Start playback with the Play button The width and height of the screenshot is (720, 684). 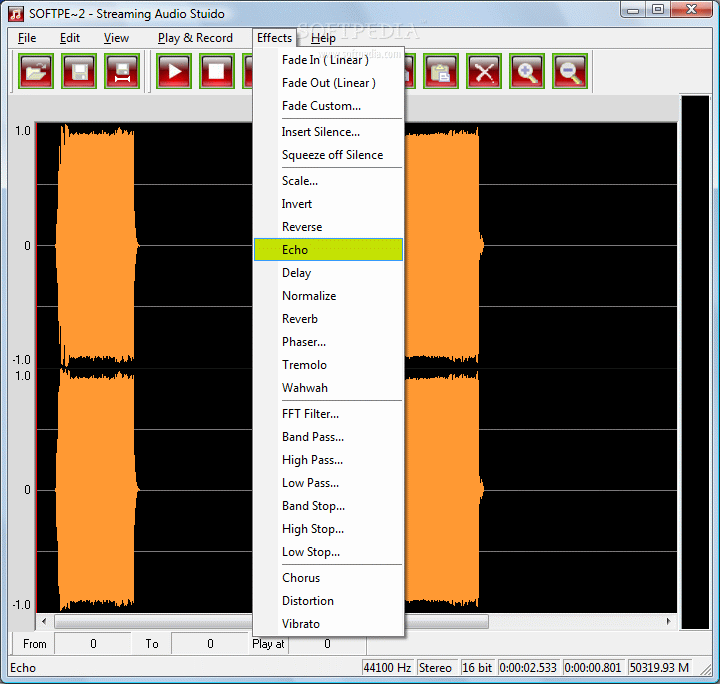[174, 71]
